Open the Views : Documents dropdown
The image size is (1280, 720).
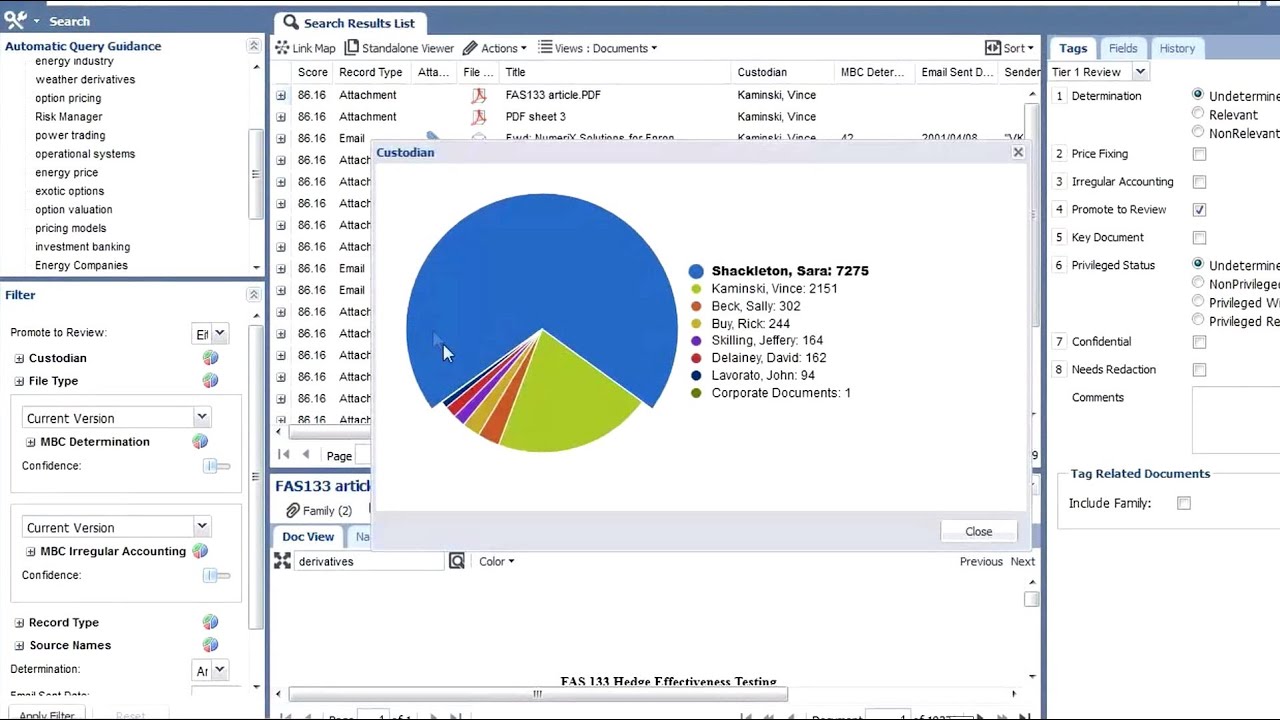click(598, 48)
